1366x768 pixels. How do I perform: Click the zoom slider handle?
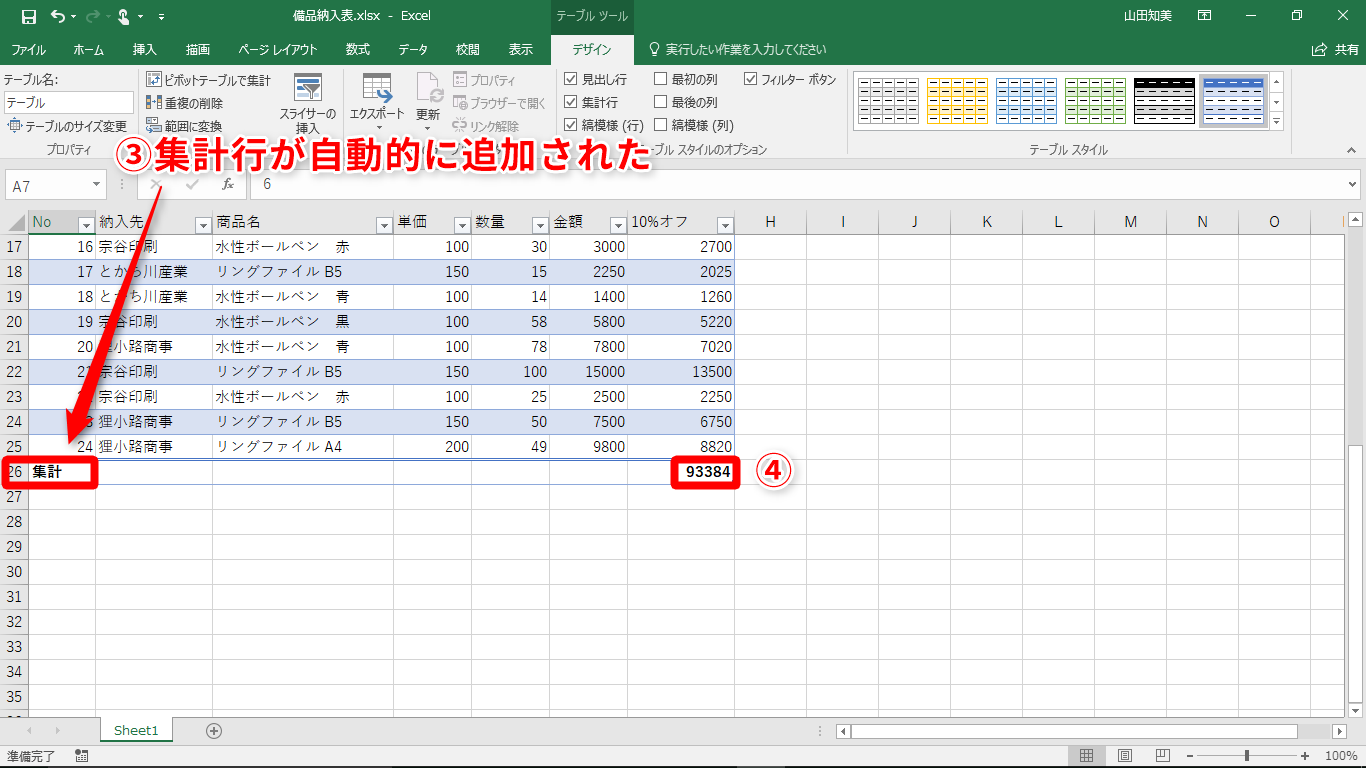pos(1247,756)
